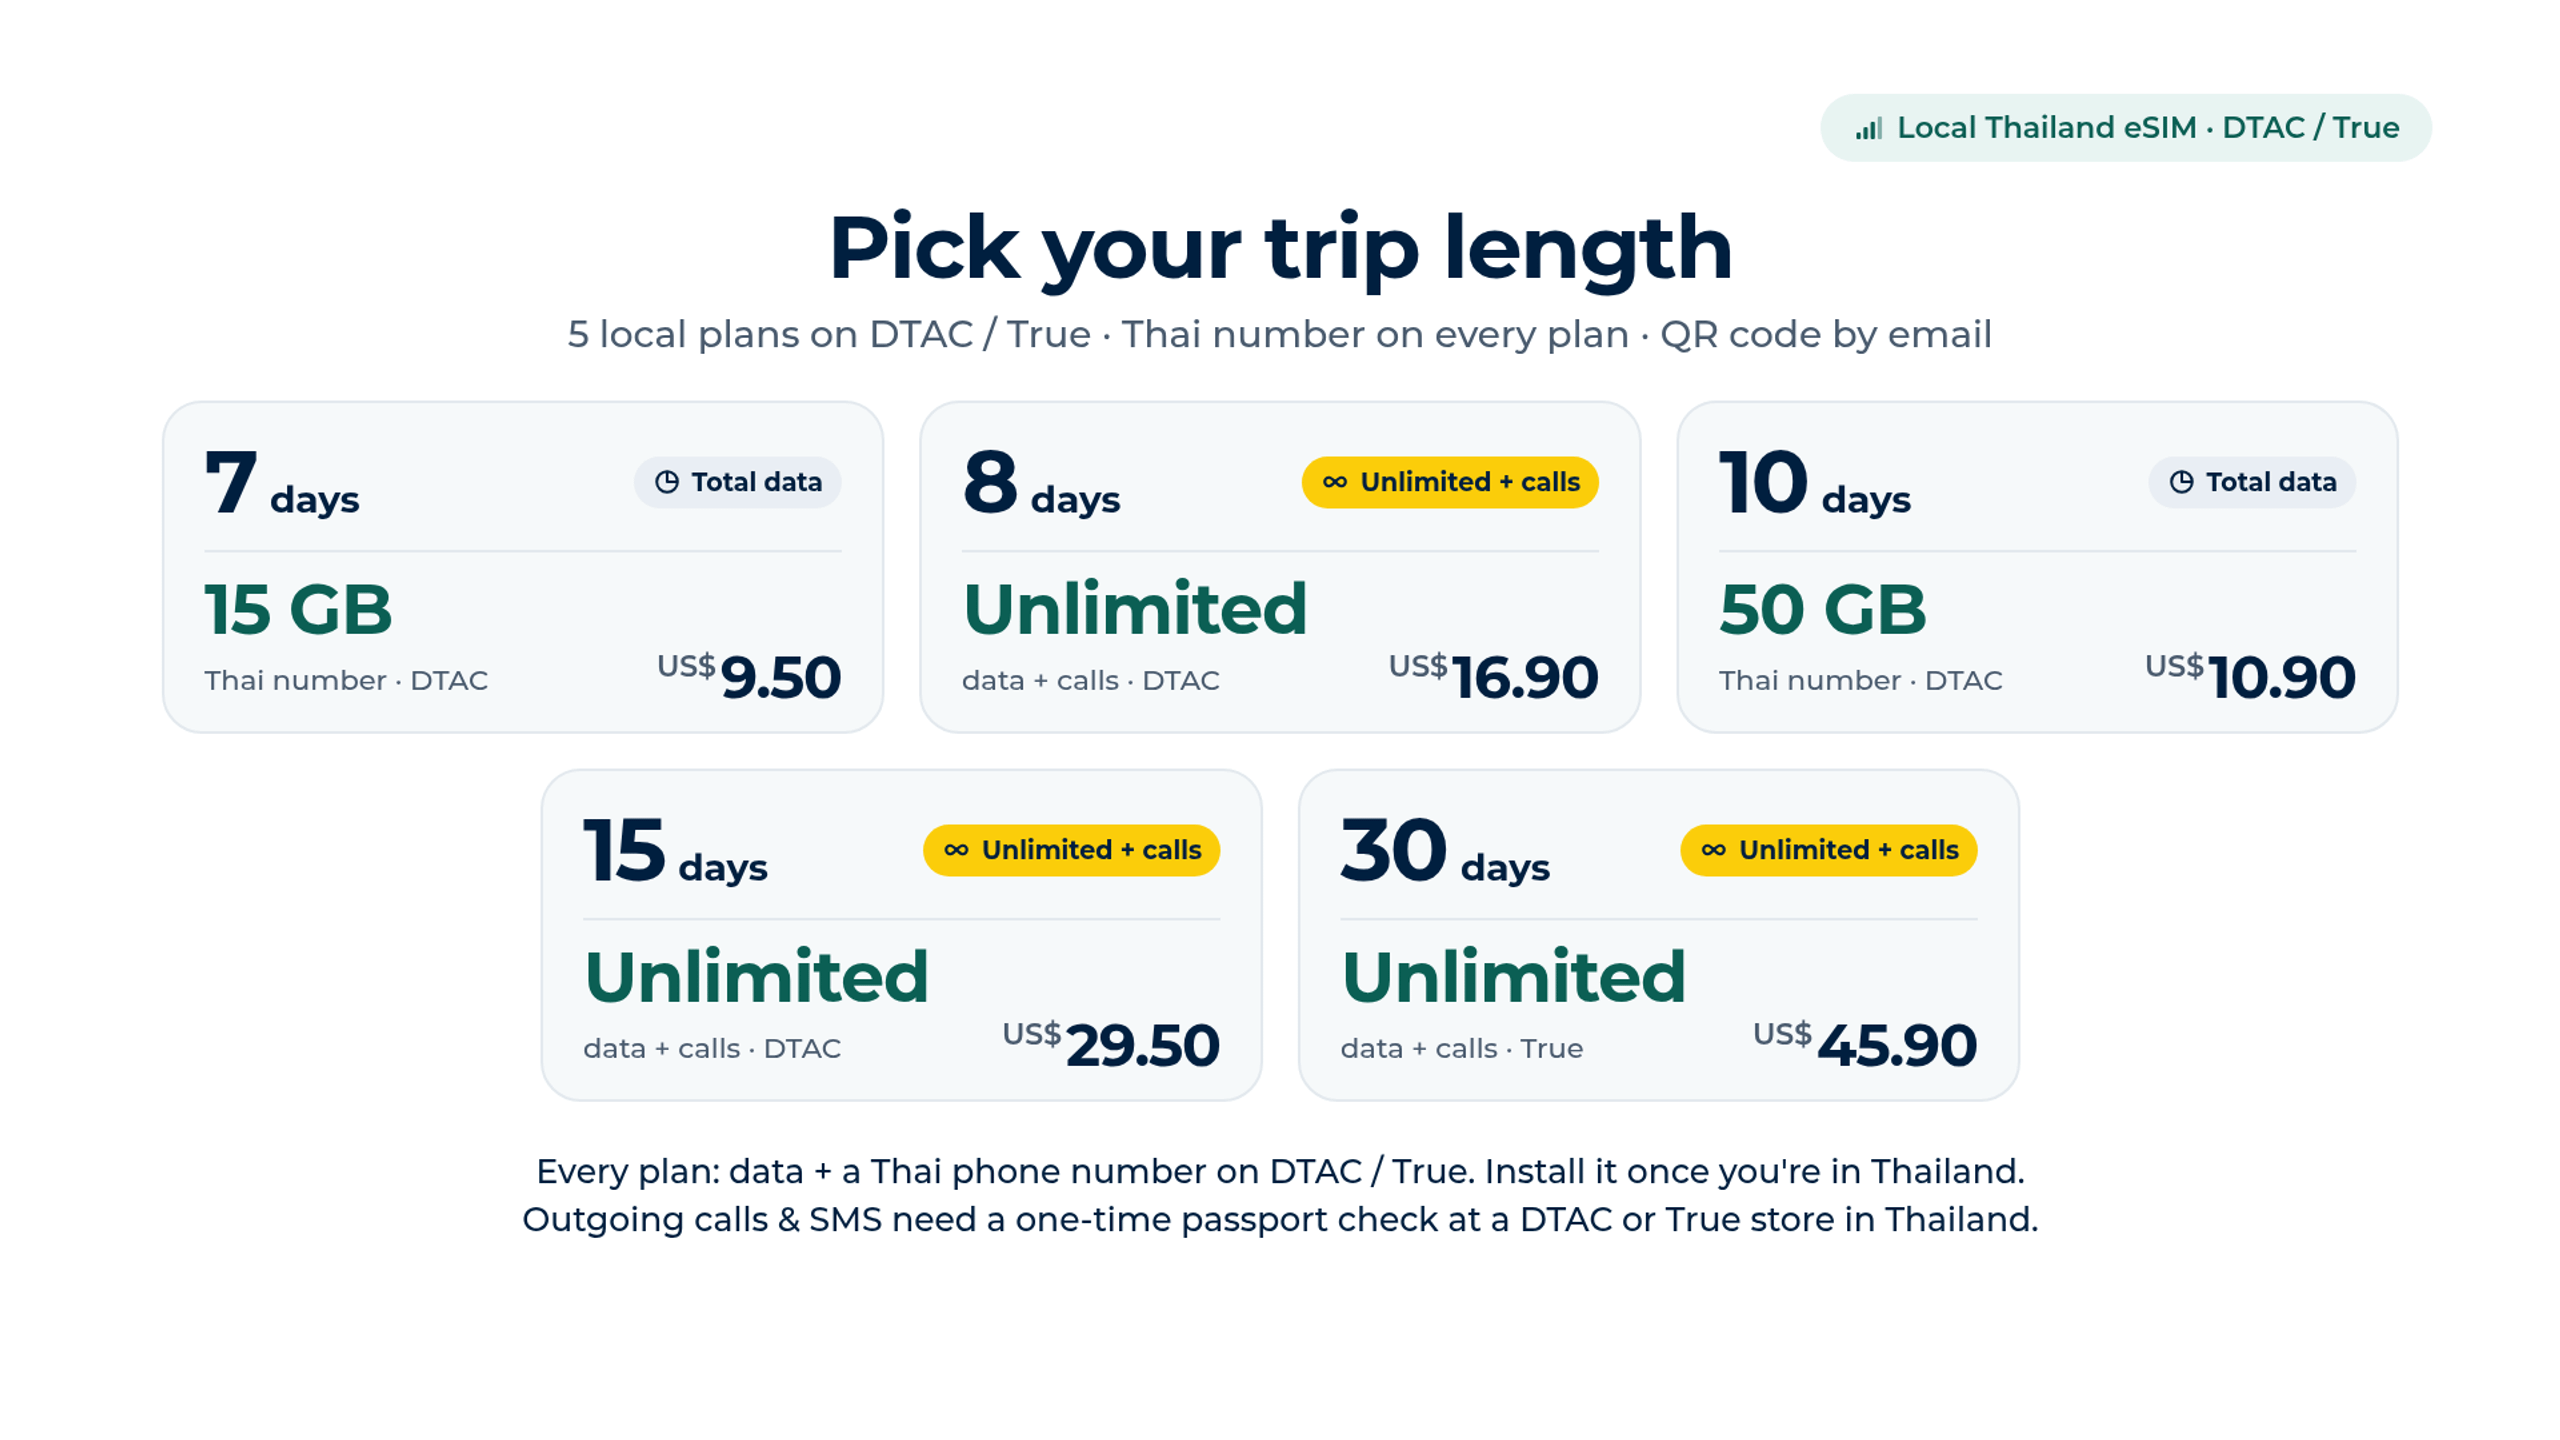Click the Pick your trip length heading
Screen dimensions: 2560x1440
click(1280, 248)
